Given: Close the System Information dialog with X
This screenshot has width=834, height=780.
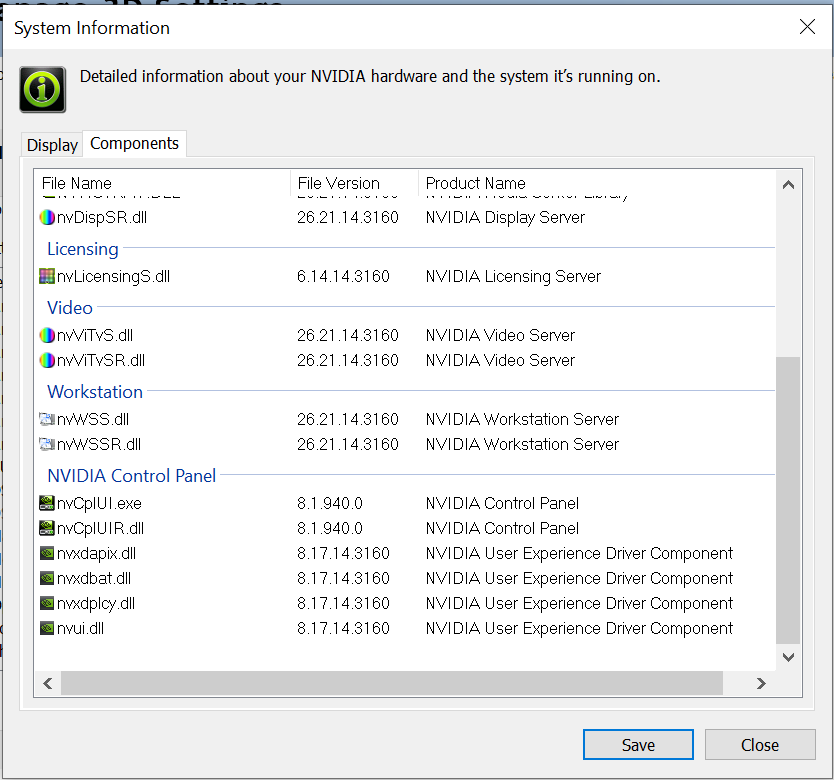Looking at the screenshot, I should click(x=807, y=27).
